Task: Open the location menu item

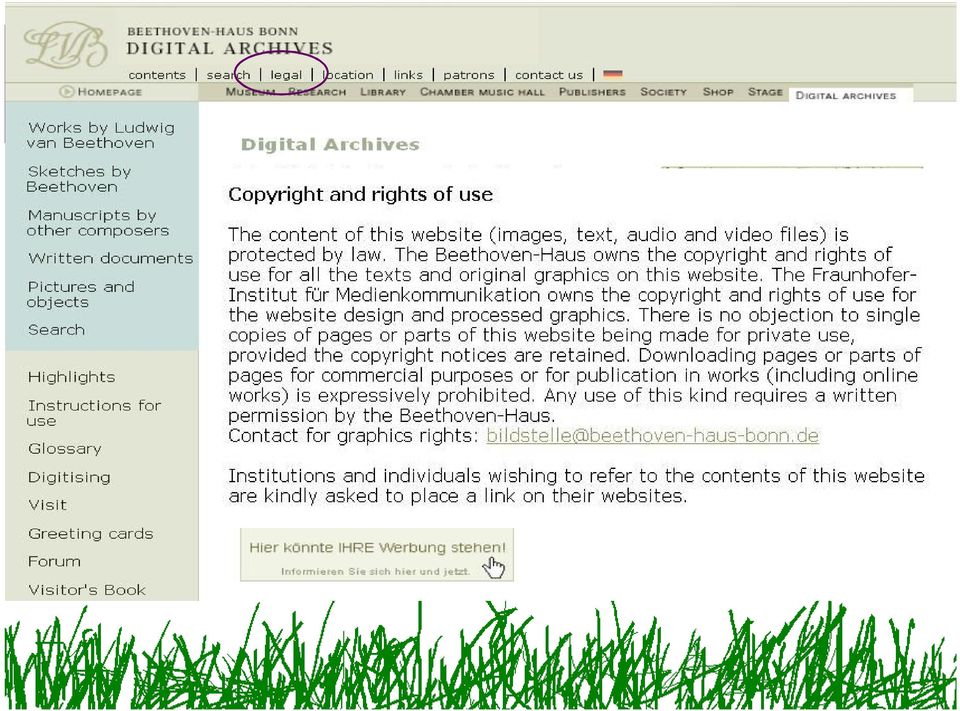Action: (x=348, y=75)
